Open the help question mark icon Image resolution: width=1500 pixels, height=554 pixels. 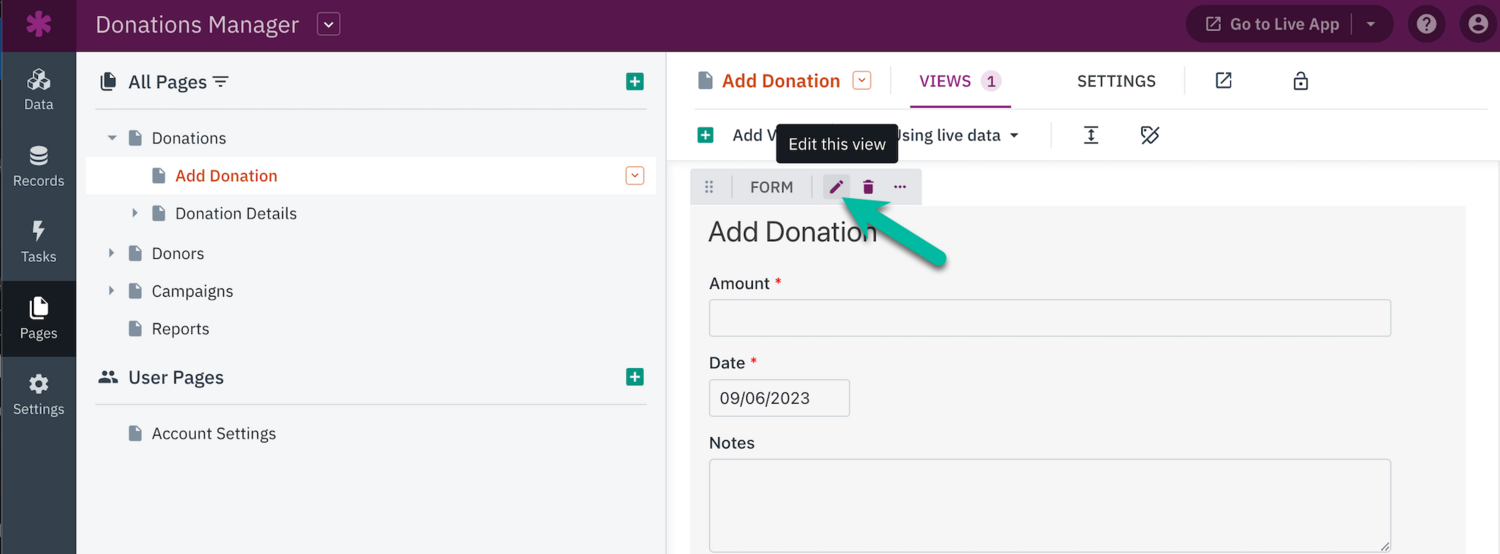(1427, 25)
